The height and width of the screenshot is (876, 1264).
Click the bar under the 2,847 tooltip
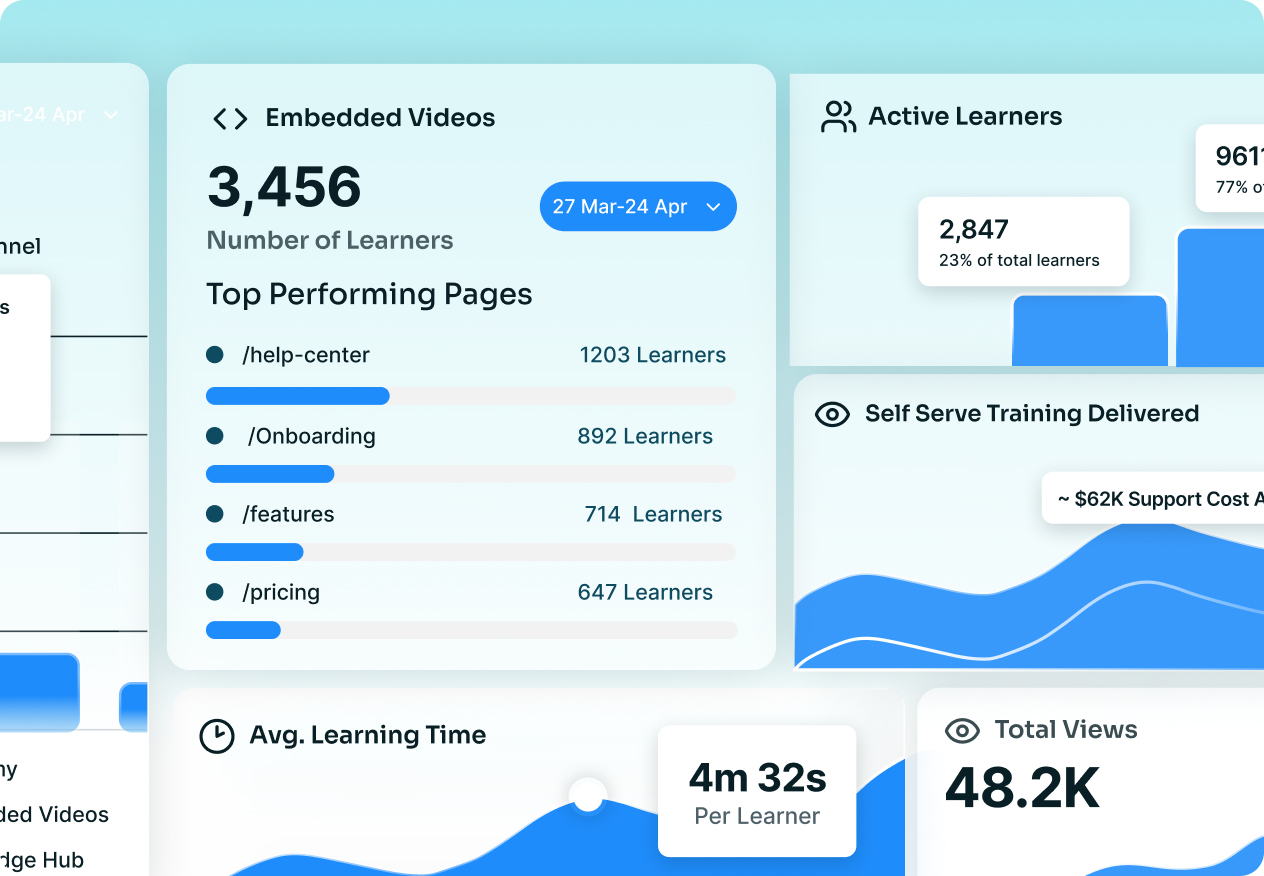click(x=1090, y=330)
